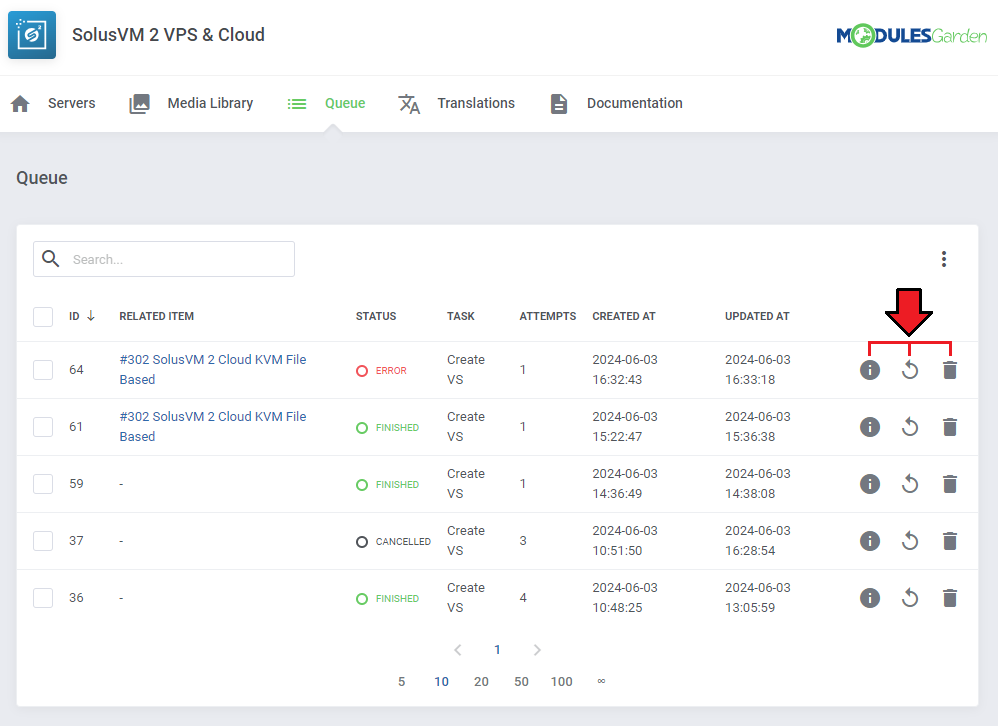Show info for queue item 36

click(869, 597)
